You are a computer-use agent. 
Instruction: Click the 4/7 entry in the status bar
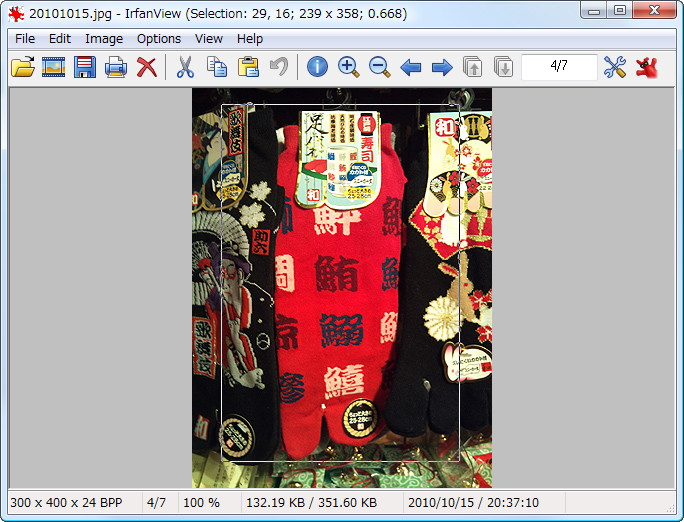tap(156, 502)
